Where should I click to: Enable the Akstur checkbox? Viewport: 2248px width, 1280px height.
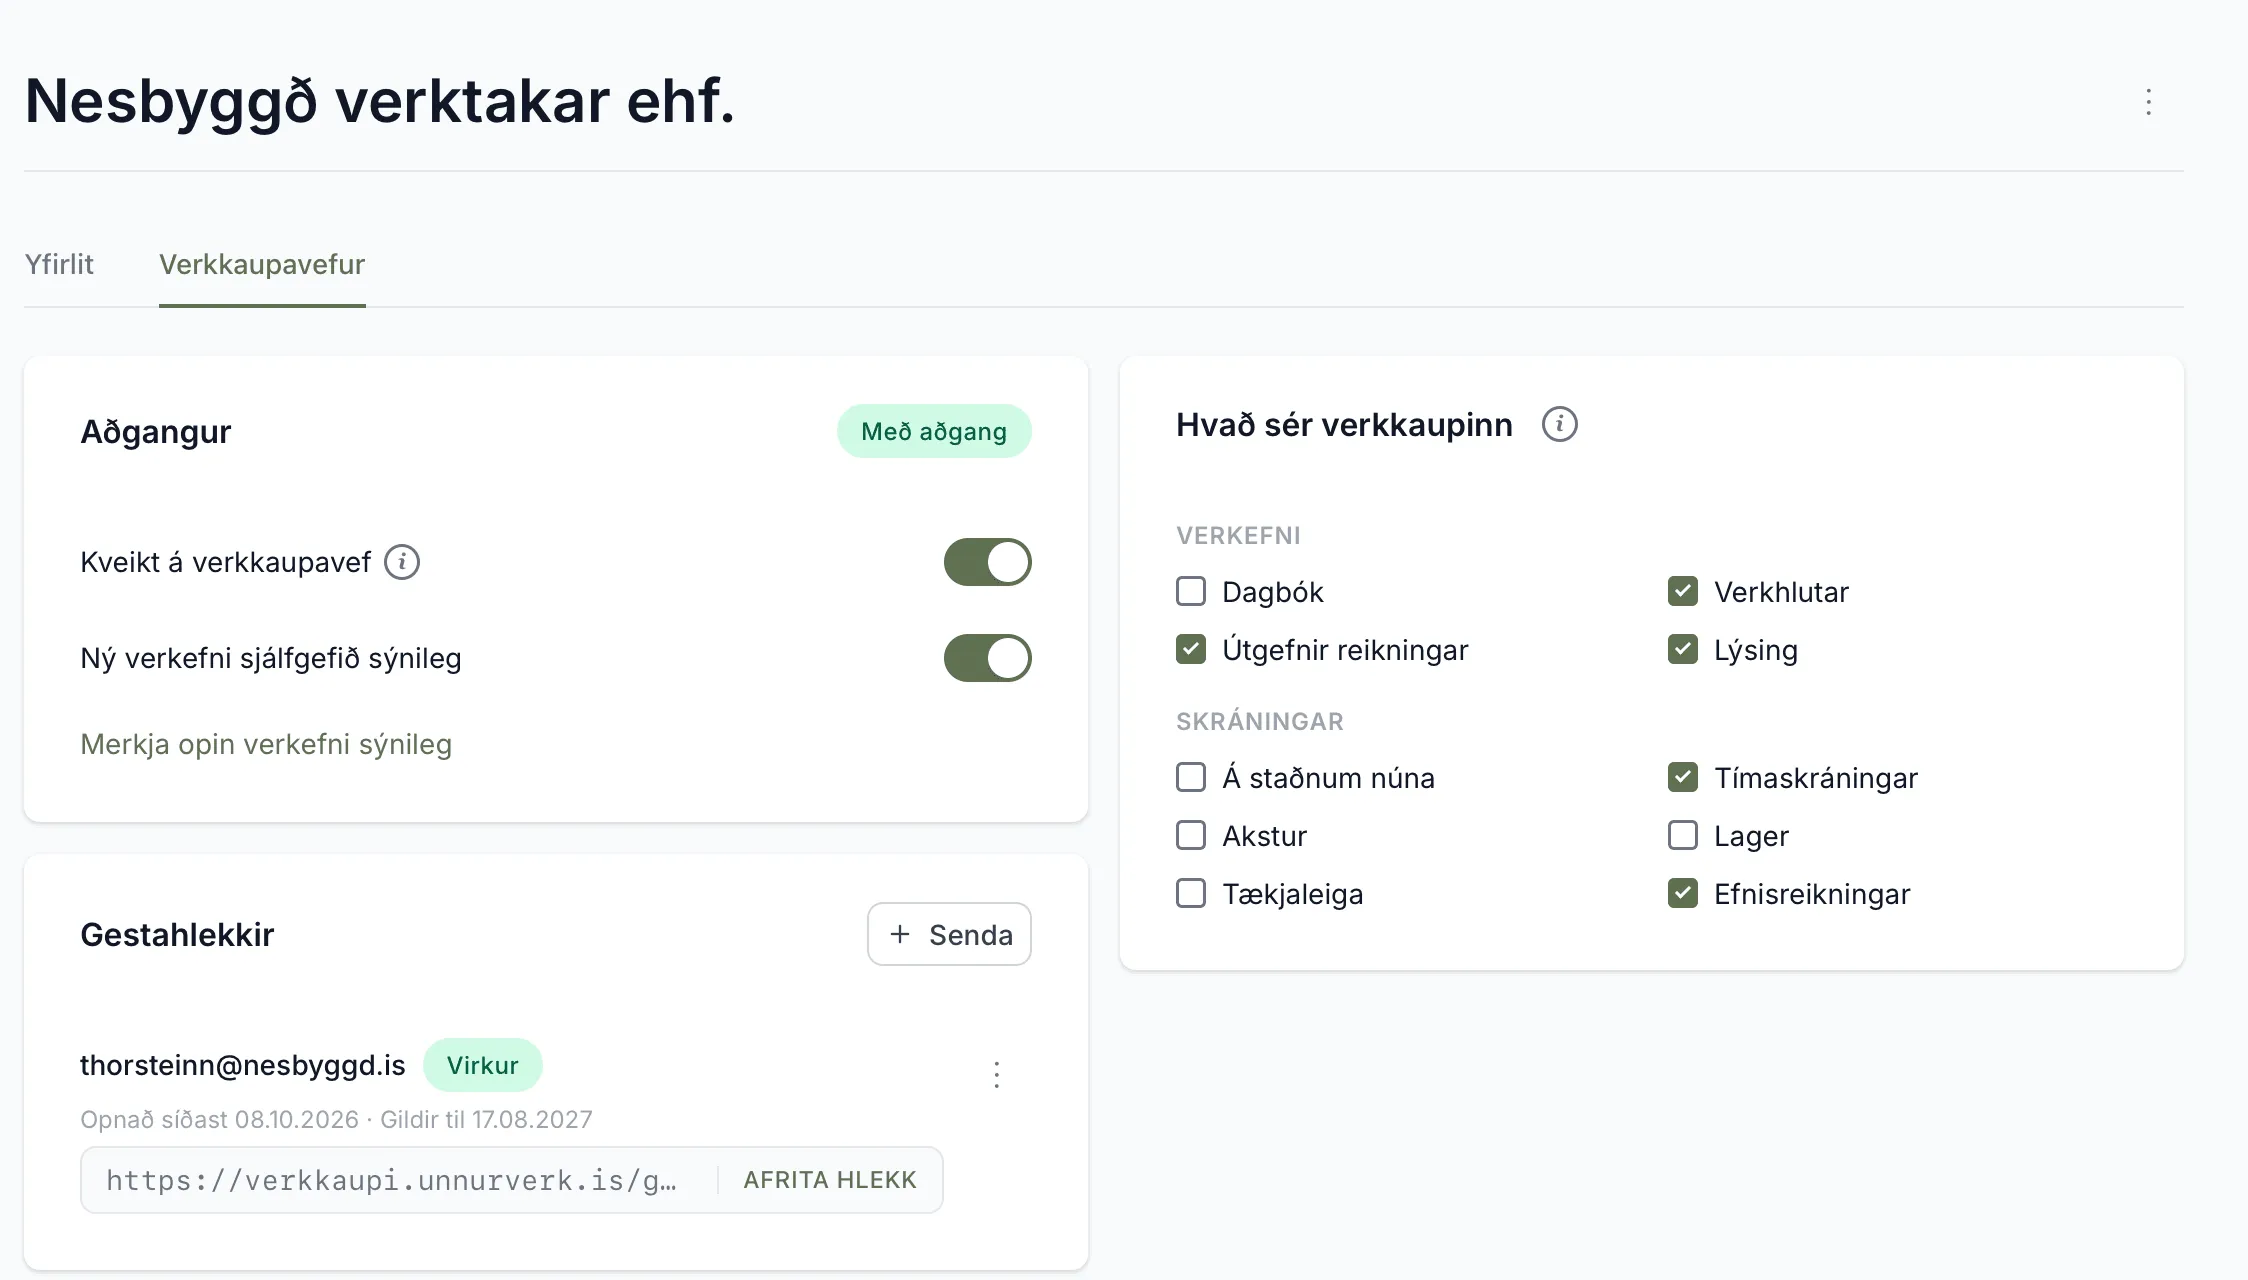(x=1190, y=835)
